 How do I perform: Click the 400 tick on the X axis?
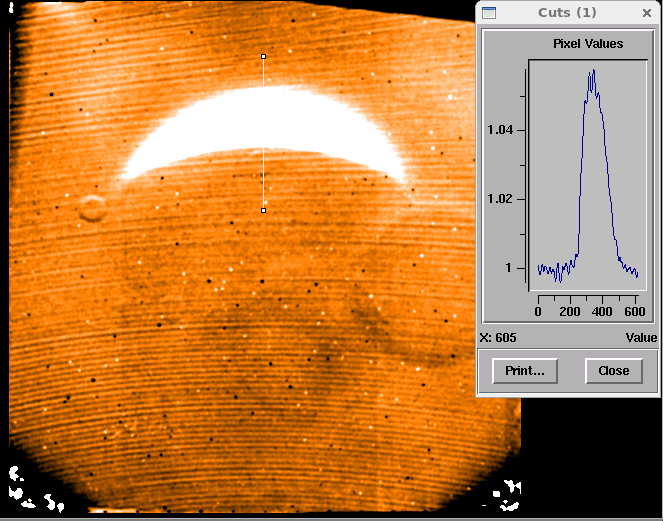[x=602, y=312]
